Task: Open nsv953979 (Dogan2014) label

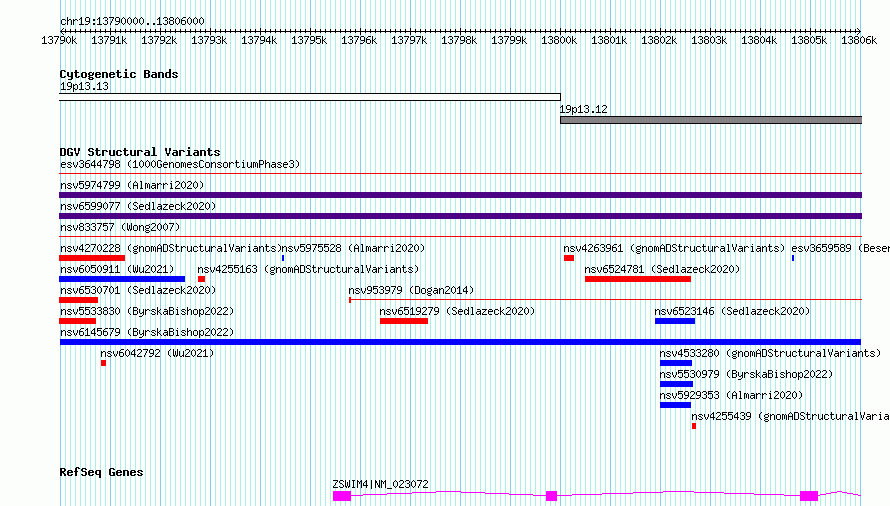Action: [x=411, y=290]
